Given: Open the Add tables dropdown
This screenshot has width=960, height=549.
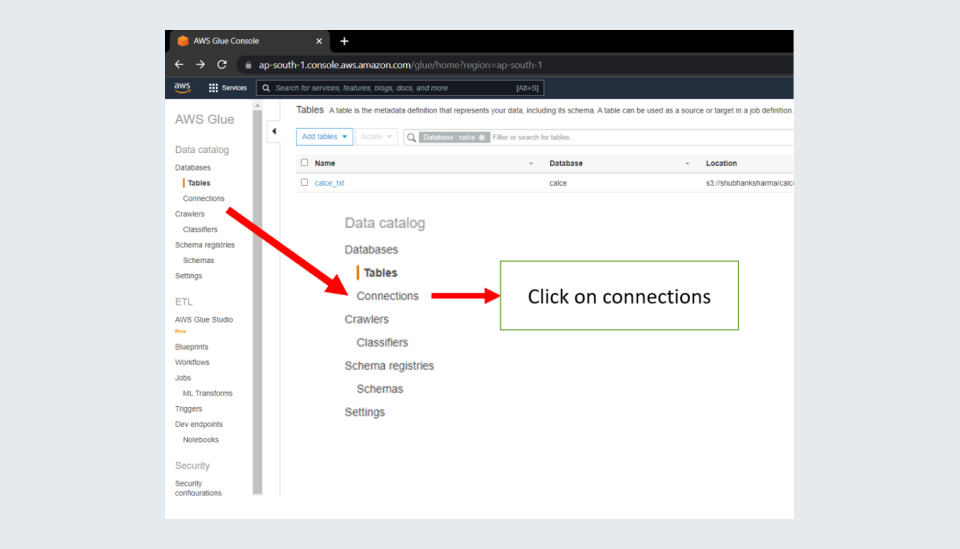Looking at the screenshot, I should click(x=324, y=136).
